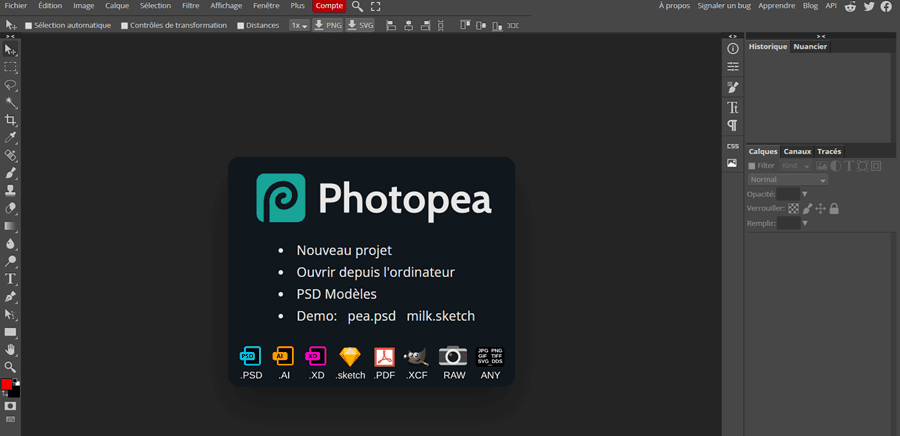Click Nouveau projet link
Viewport: 900px width, 436px height.
click(344, 251)
